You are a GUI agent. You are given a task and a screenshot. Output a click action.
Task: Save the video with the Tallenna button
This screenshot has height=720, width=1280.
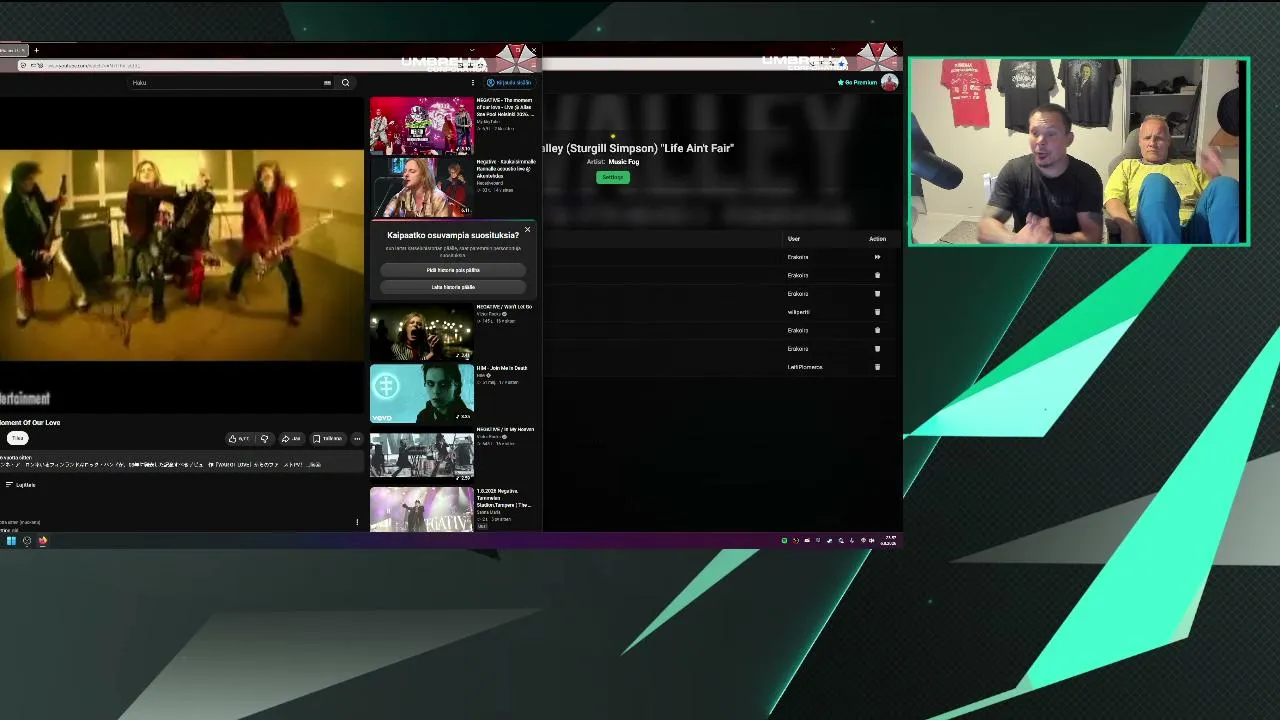tap(327, 438)
